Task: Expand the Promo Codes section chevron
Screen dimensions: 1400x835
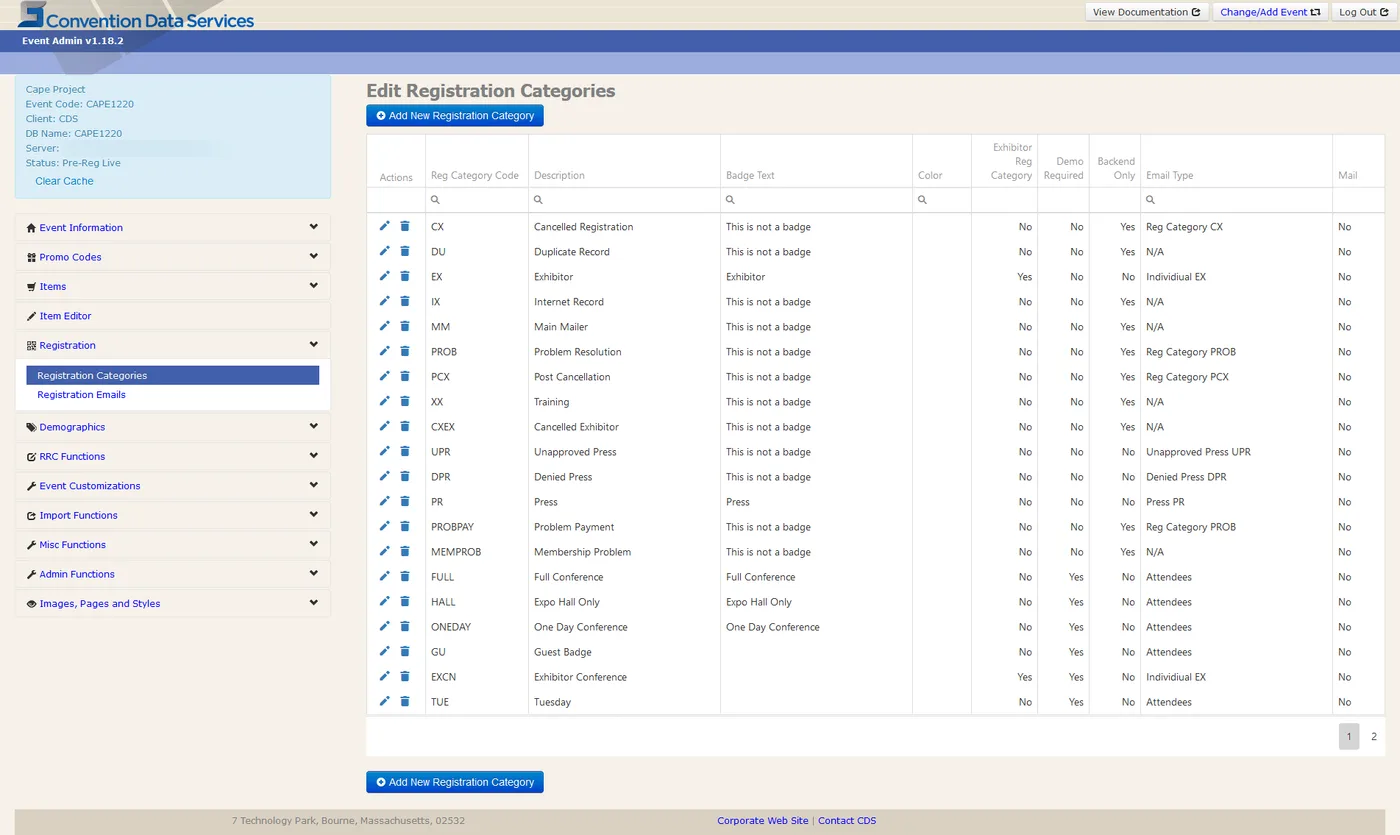Action: coord(314,256)
